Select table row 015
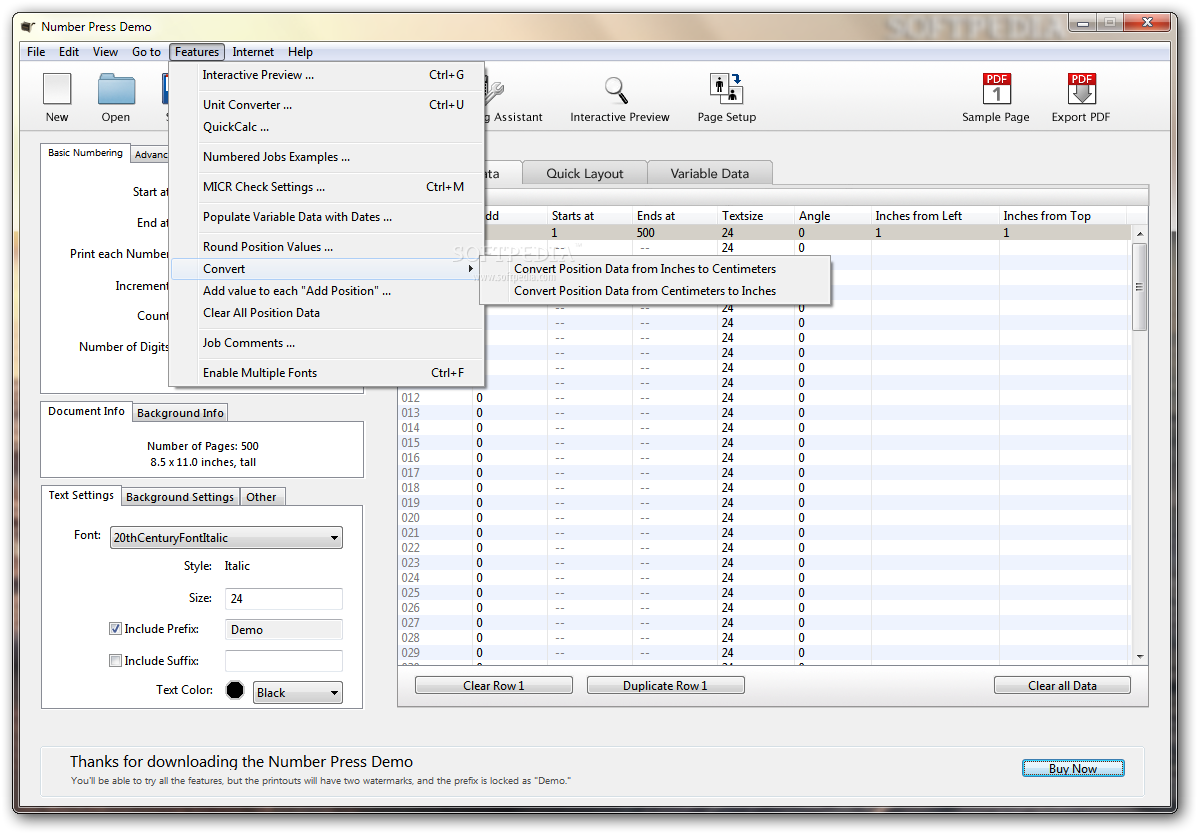 764,443
